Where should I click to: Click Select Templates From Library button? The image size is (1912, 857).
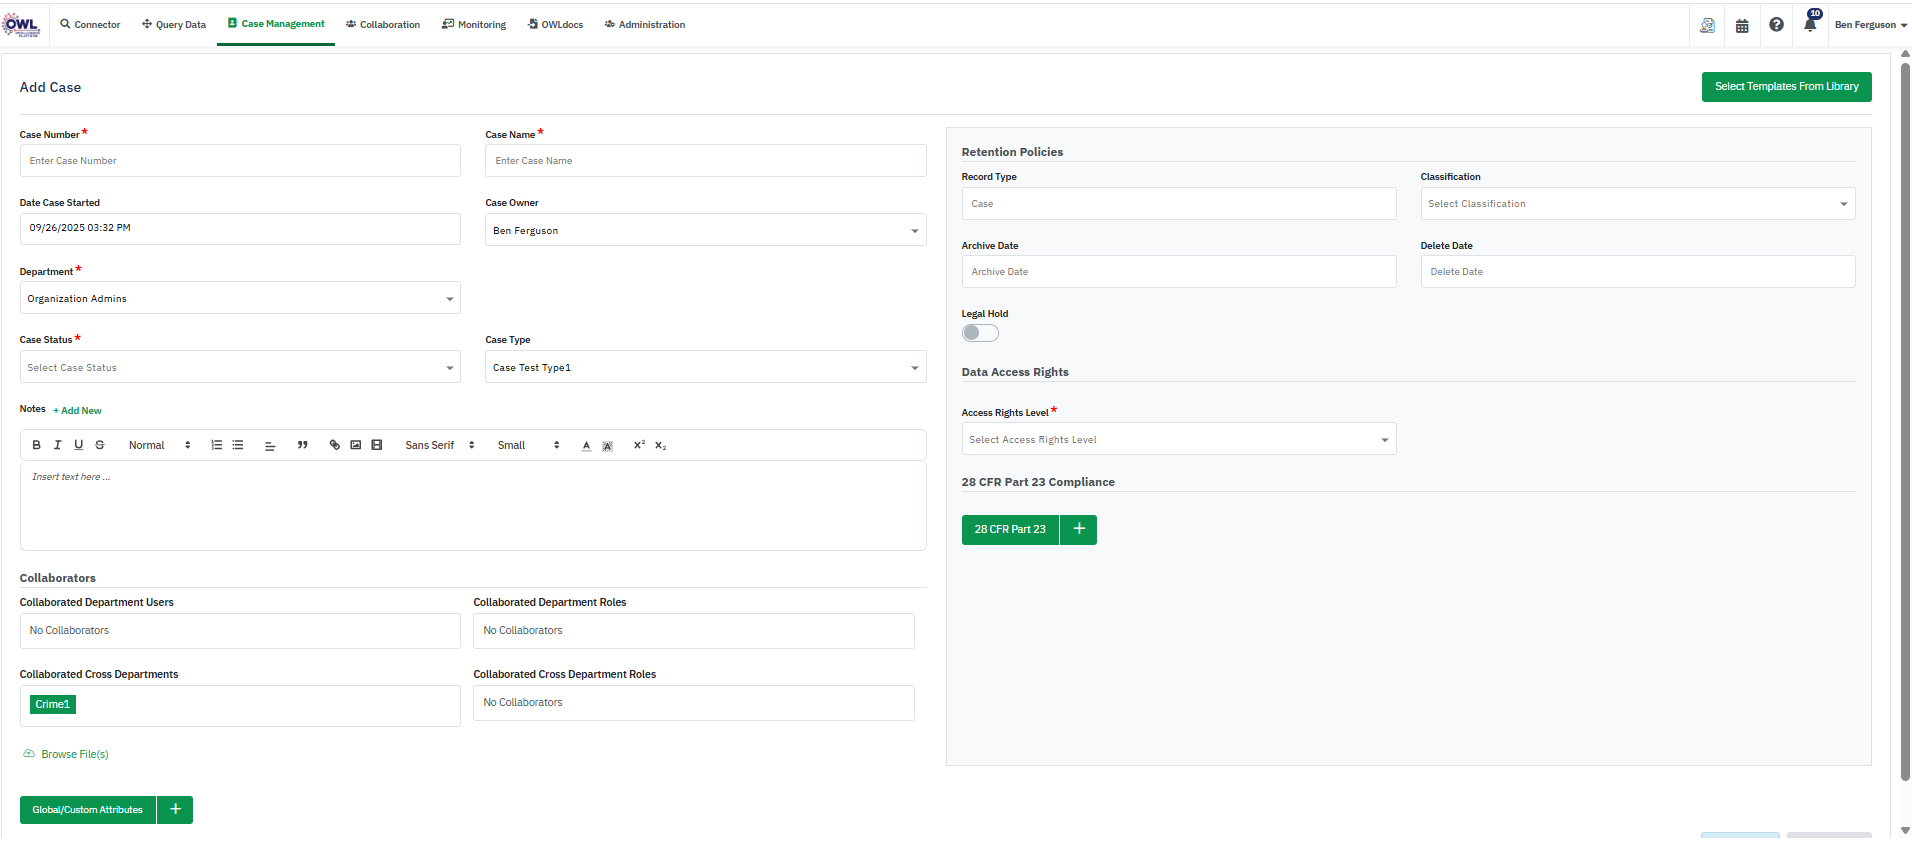[1786, 87]
